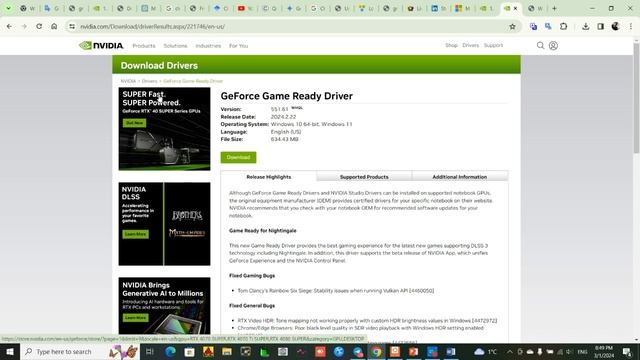Go to the Drivers link in header

click(471, 45)
